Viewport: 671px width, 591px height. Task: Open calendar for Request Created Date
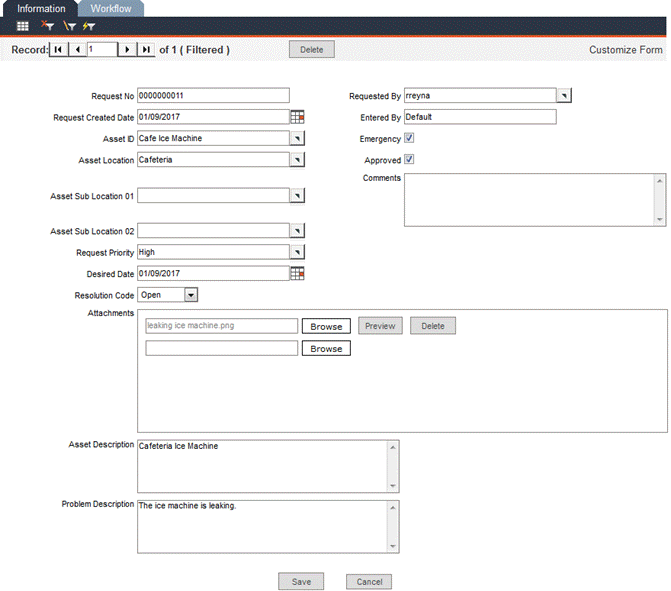(x=297, y=117)
